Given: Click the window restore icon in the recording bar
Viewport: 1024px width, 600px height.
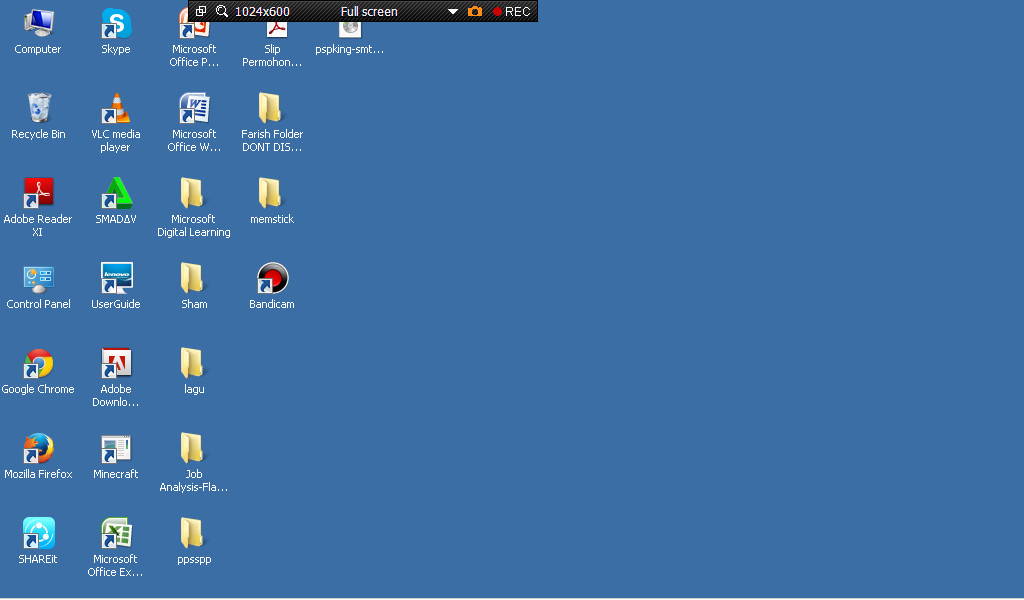Looking at the screenshot, I should pyautogui.click(x=201, y=12).
